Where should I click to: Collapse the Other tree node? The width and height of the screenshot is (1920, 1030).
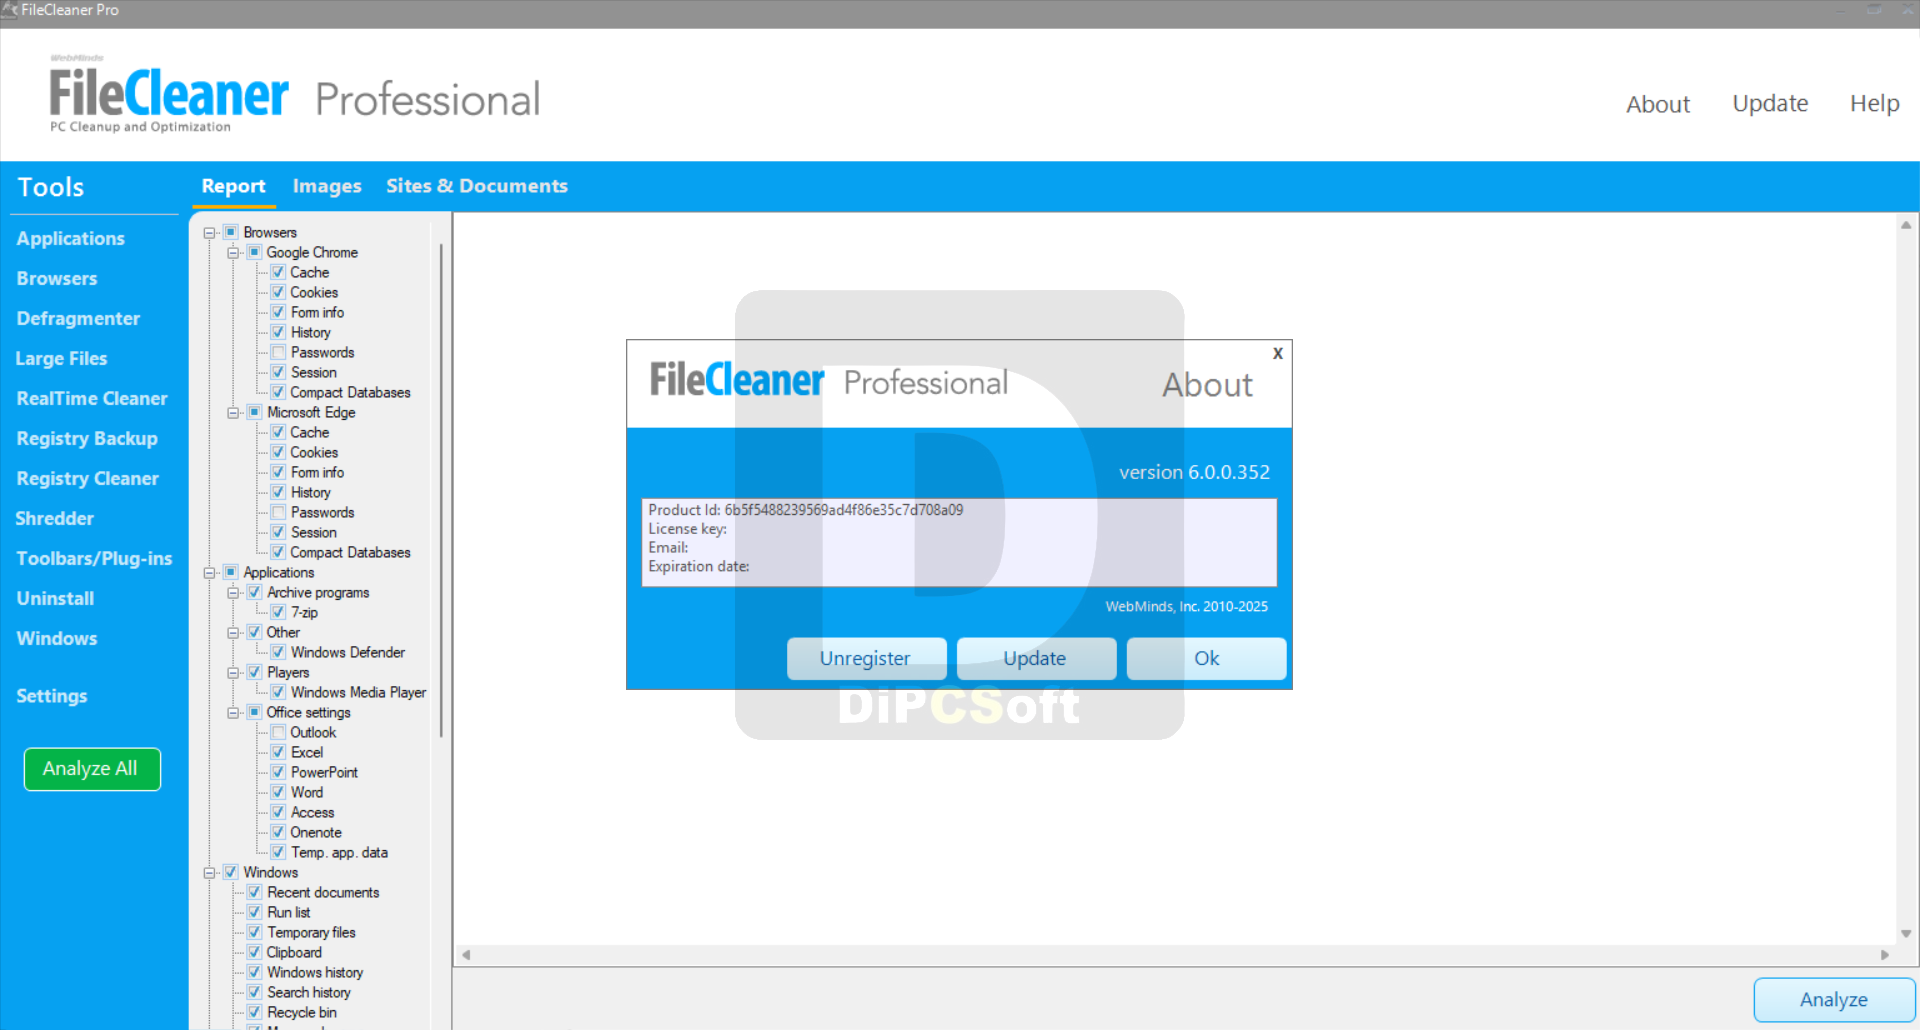click(233, 633)
